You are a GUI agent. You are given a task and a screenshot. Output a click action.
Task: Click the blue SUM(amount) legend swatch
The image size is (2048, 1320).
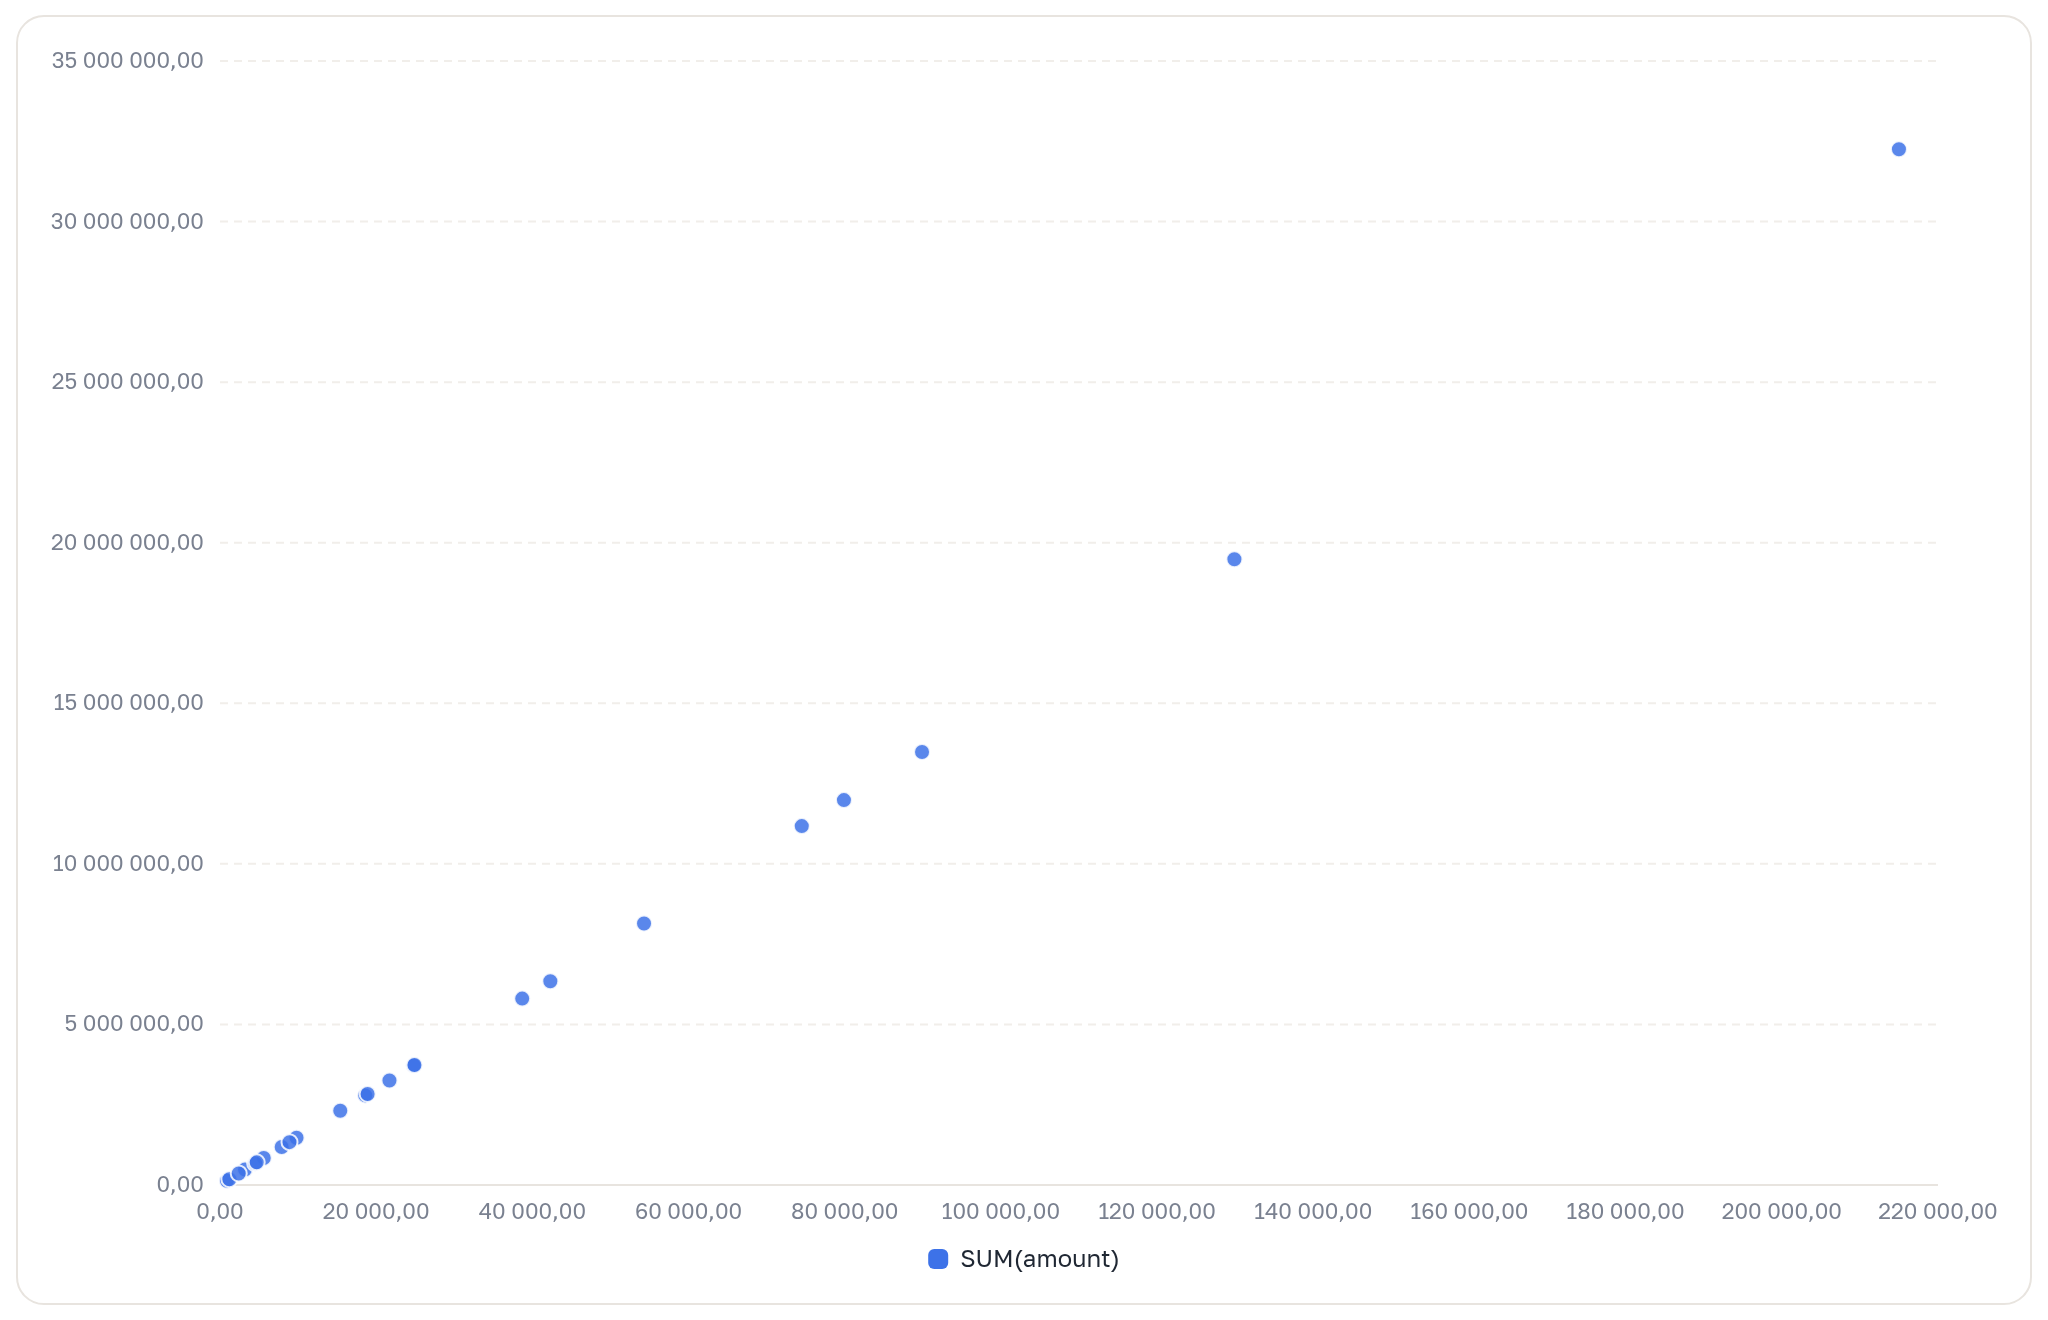click(938, 1259)
